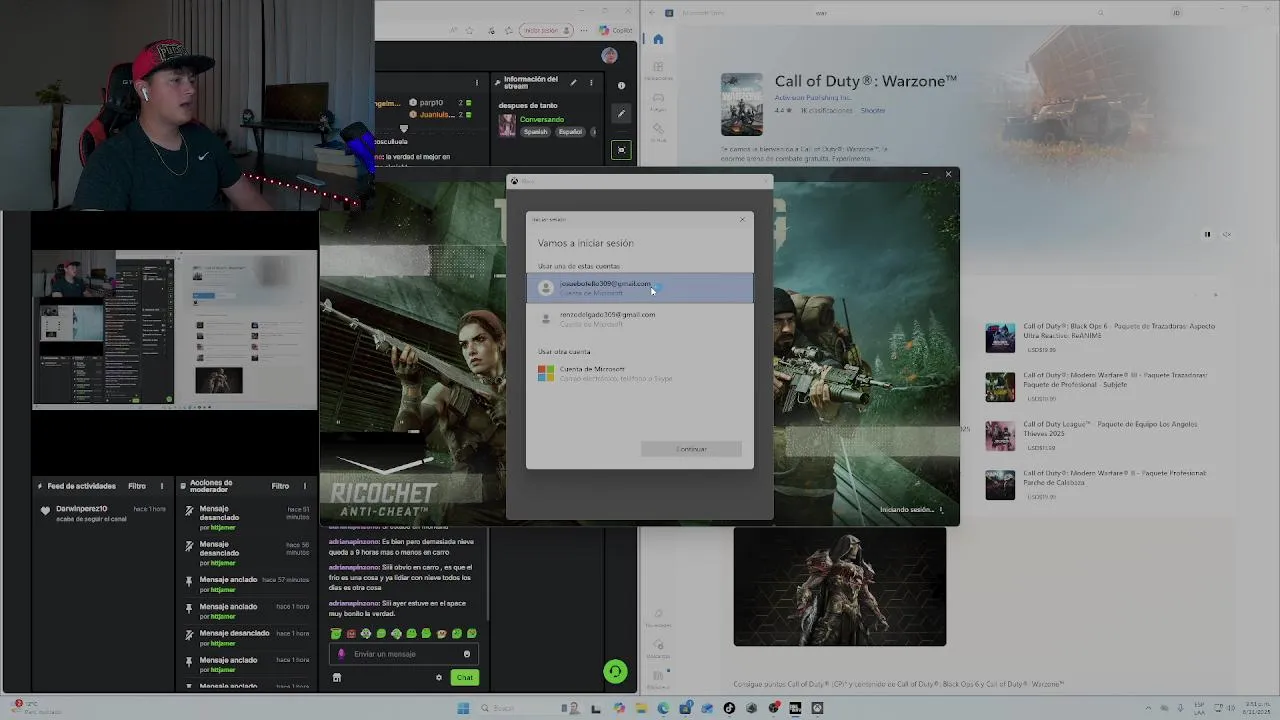The height and width of the screenshot is (720, 1280).
Task: Select the josuebotello309@gmail.com account
Action: click(640, 288)
